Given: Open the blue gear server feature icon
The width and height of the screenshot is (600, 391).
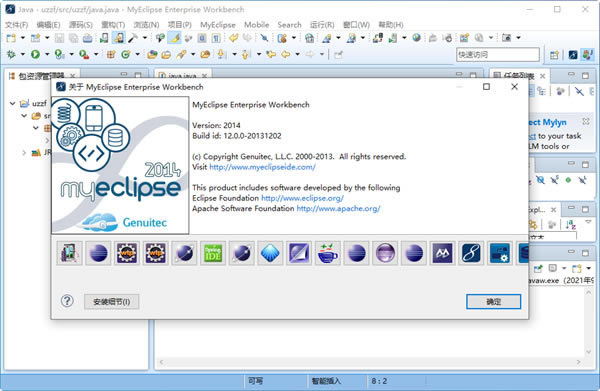Looking at the screenshot, I should tap(500, 253).
